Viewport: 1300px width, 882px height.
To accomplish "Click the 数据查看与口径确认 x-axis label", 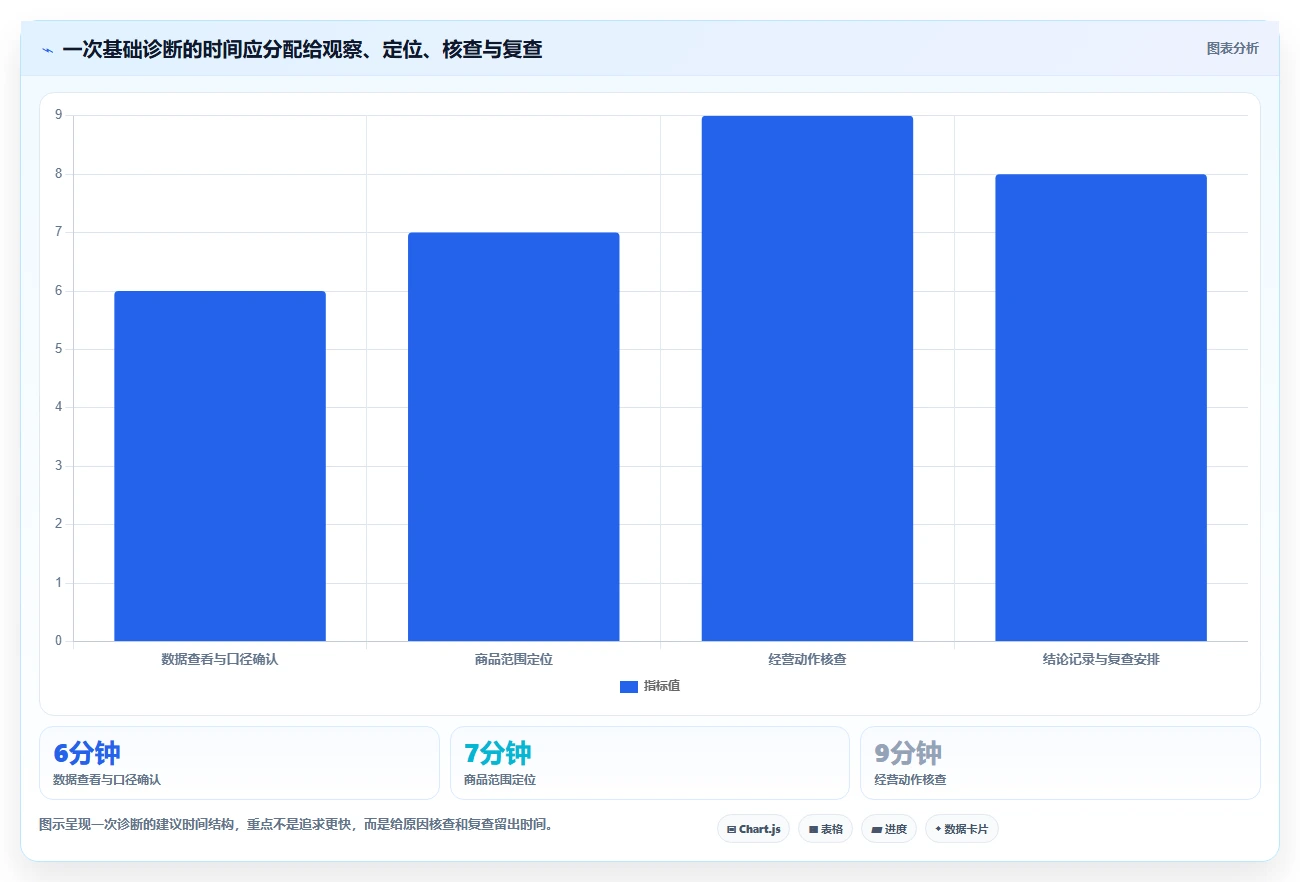I will (x=220, y=660).
